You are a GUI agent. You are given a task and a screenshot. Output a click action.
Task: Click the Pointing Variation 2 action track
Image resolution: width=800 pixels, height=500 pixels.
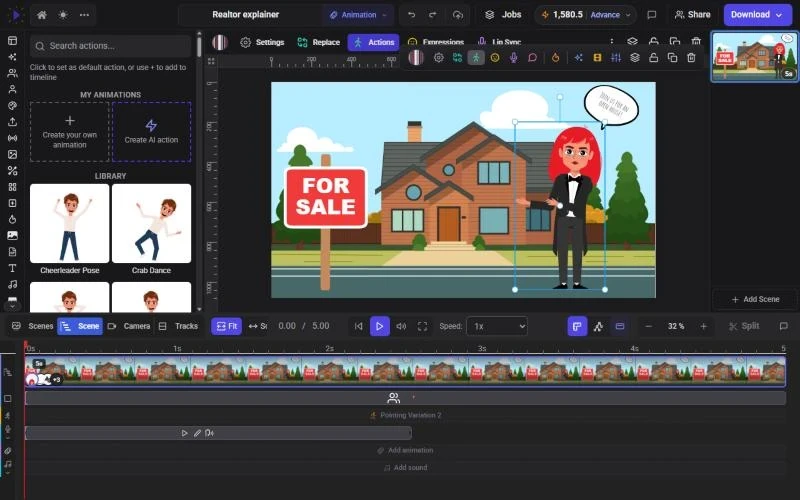(x=406, y=415)
